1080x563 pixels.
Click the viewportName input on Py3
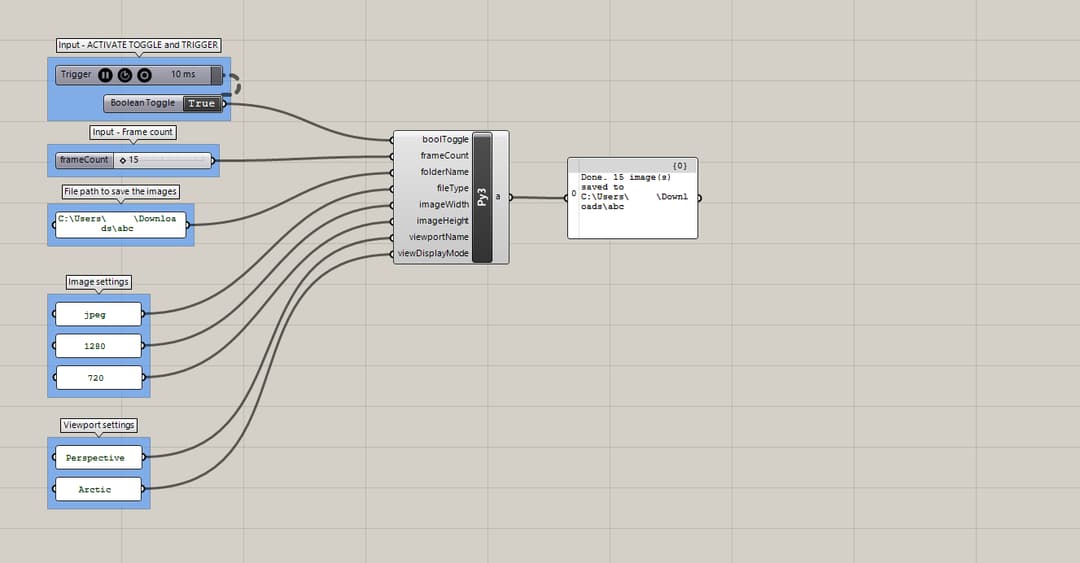(x=439, y=237)
